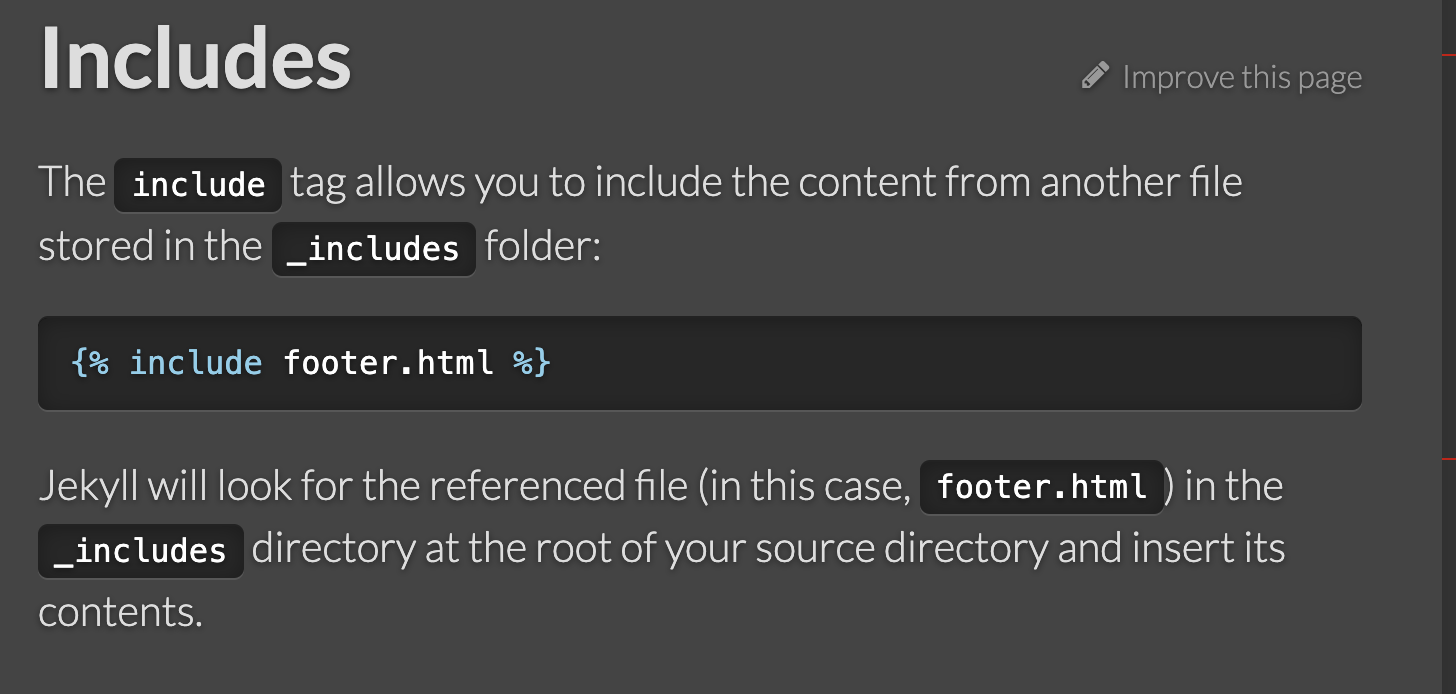Click the "_includes" code label before "directory"
The height and width of the screenshot is (694, 1456).
coord(141,551)
